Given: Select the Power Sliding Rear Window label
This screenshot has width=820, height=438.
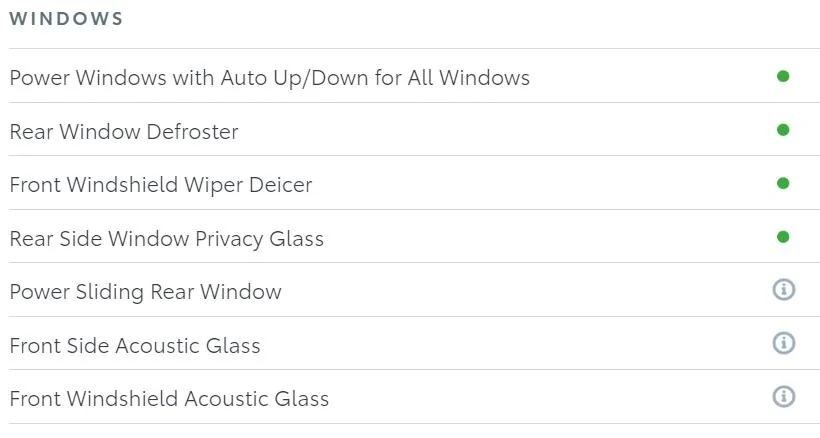Looking at the screenshot, I should [146, 292].
